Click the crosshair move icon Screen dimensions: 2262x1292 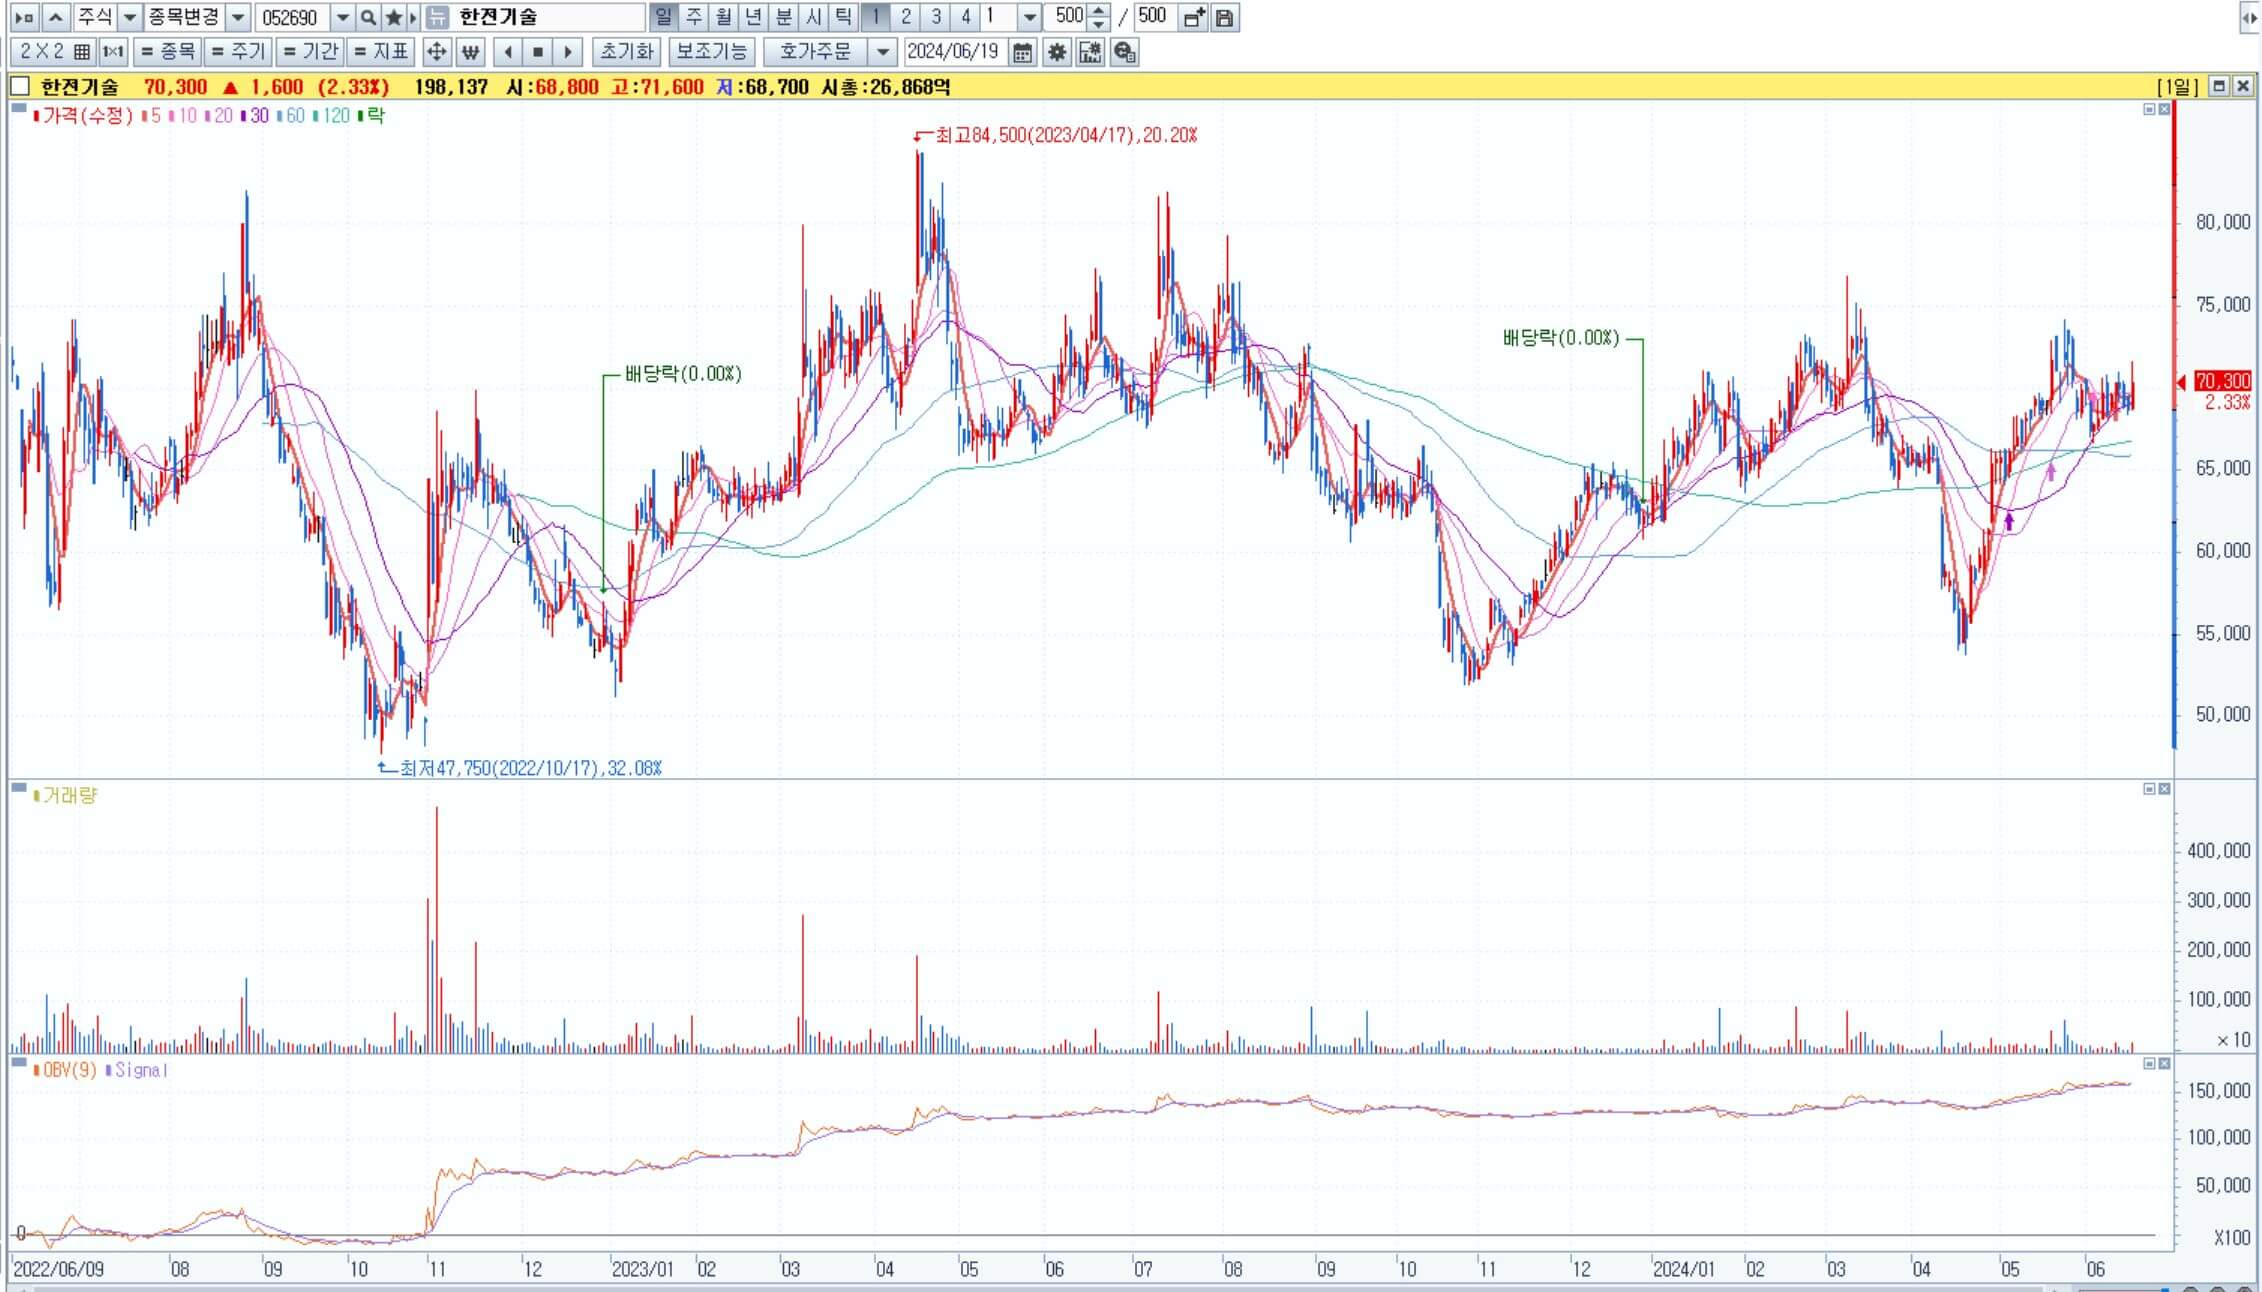[x=436, y=52]
